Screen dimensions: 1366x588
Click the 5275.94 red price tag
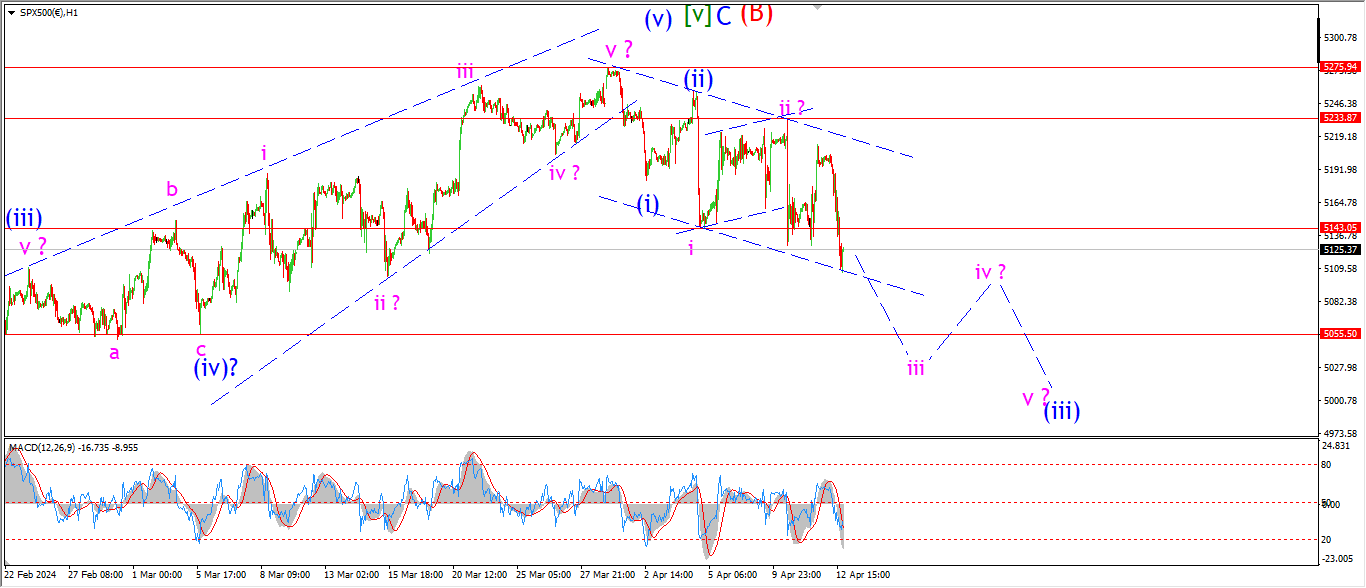[1340, 67]
